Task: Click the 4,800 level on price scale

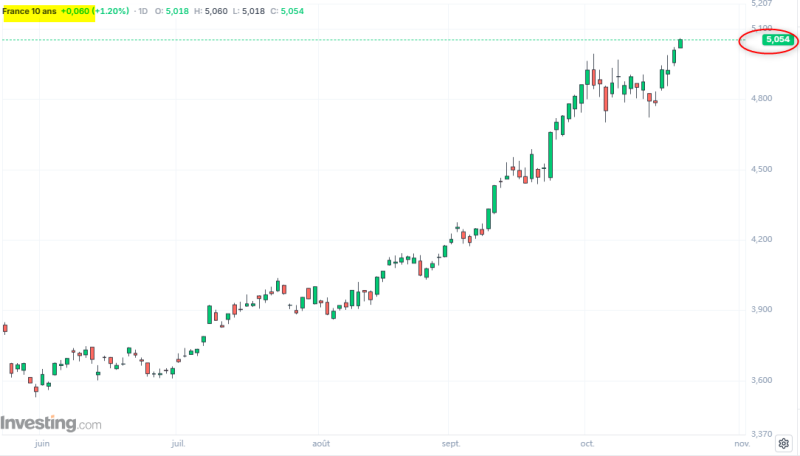Action: pyautogui.click(x=761, y=98)
